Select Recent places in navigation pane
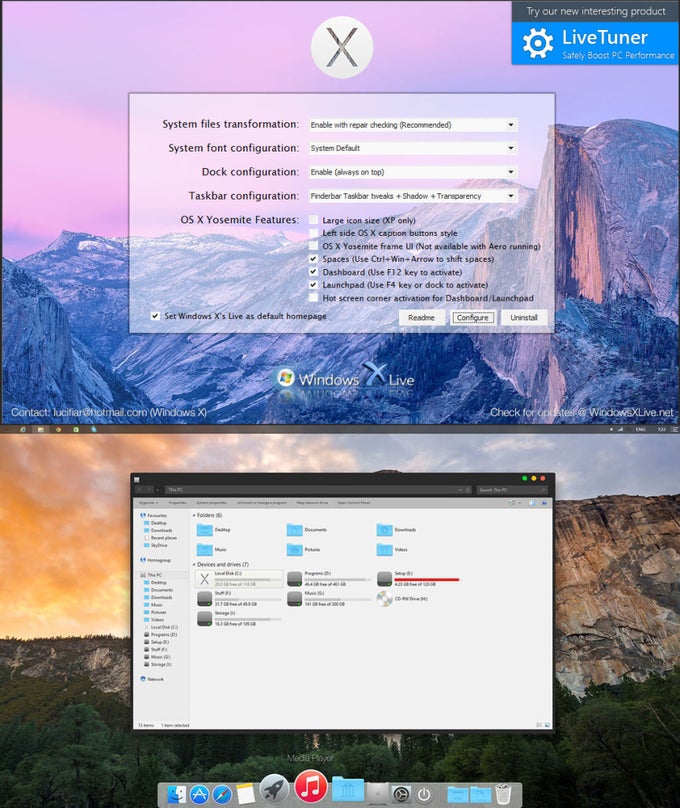 pyautogui.click(x=160, y=537)
